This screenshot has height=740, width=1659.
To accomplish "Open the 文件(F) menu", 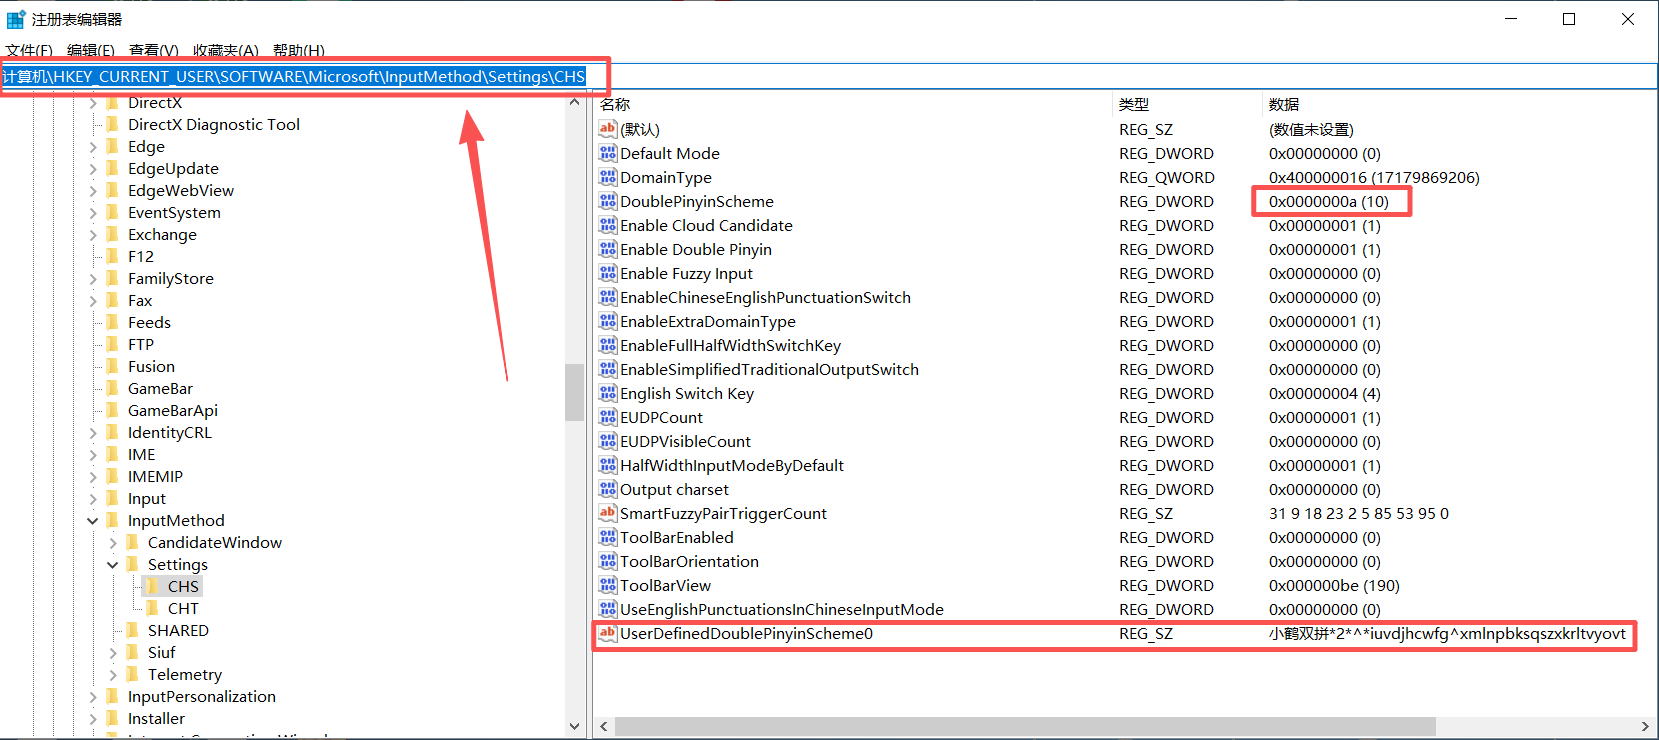I will click(x=29, y=50).
